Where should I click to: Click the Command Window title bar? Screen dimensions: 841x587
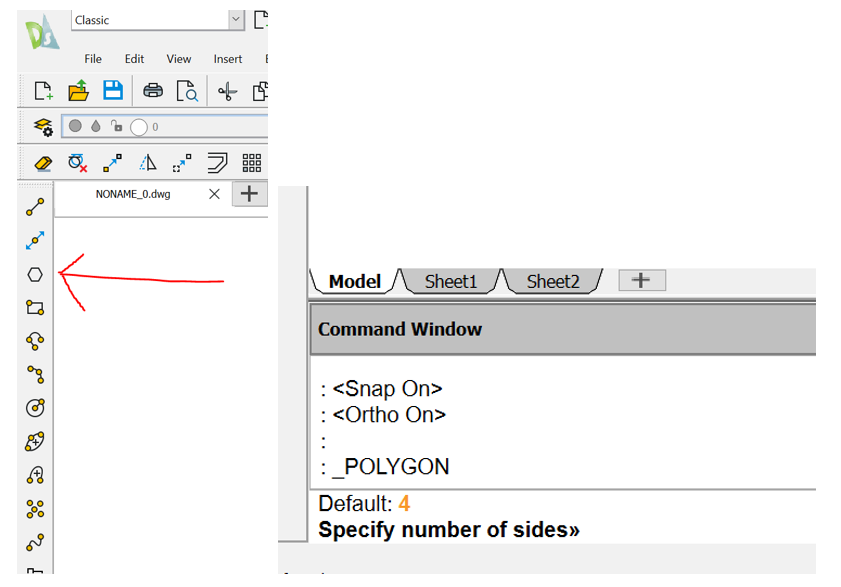coord(563,329)
